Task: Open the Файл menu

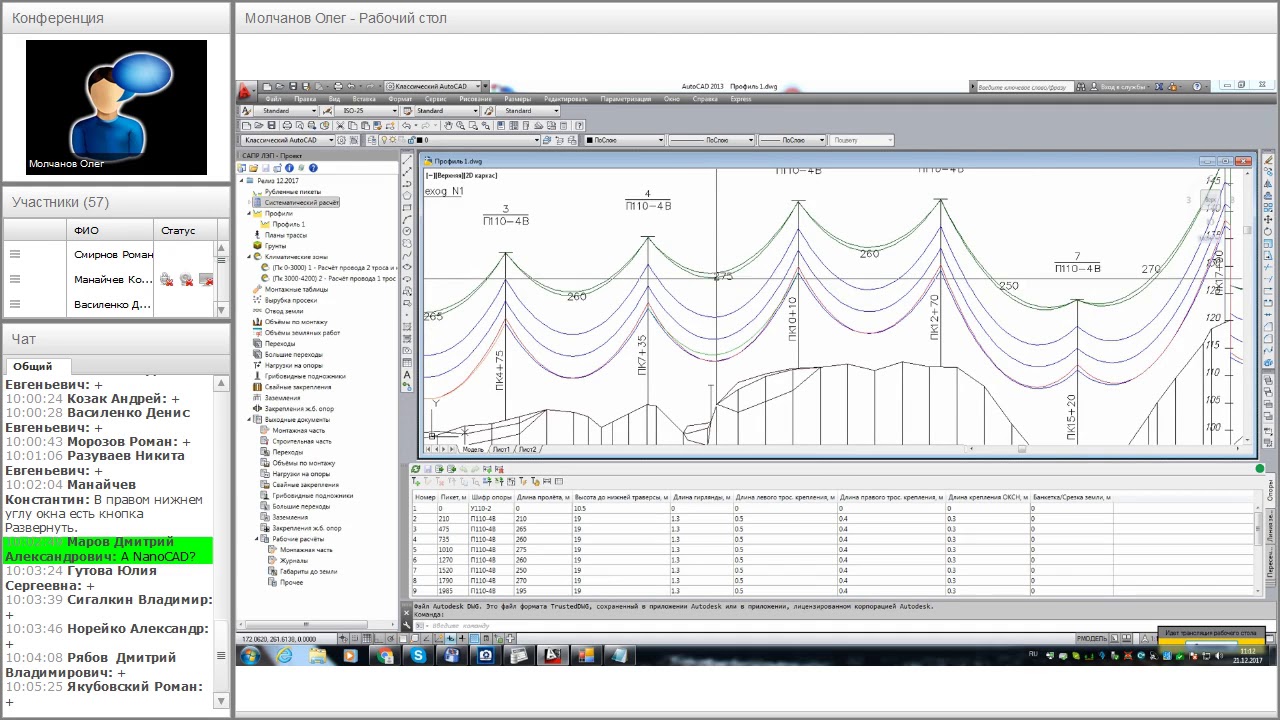Action: click(272, 99)
